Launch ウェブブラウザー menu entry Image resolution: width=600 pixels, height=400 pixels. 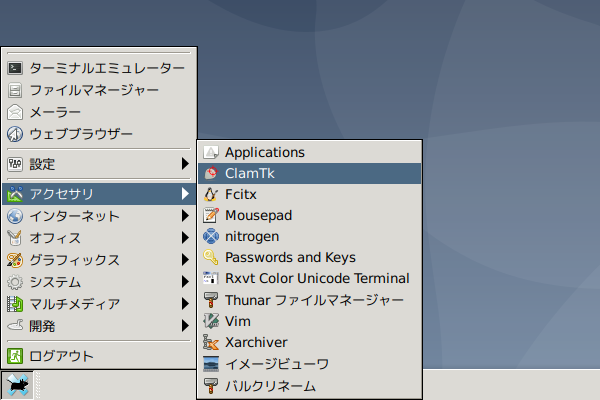coord(99,134)
